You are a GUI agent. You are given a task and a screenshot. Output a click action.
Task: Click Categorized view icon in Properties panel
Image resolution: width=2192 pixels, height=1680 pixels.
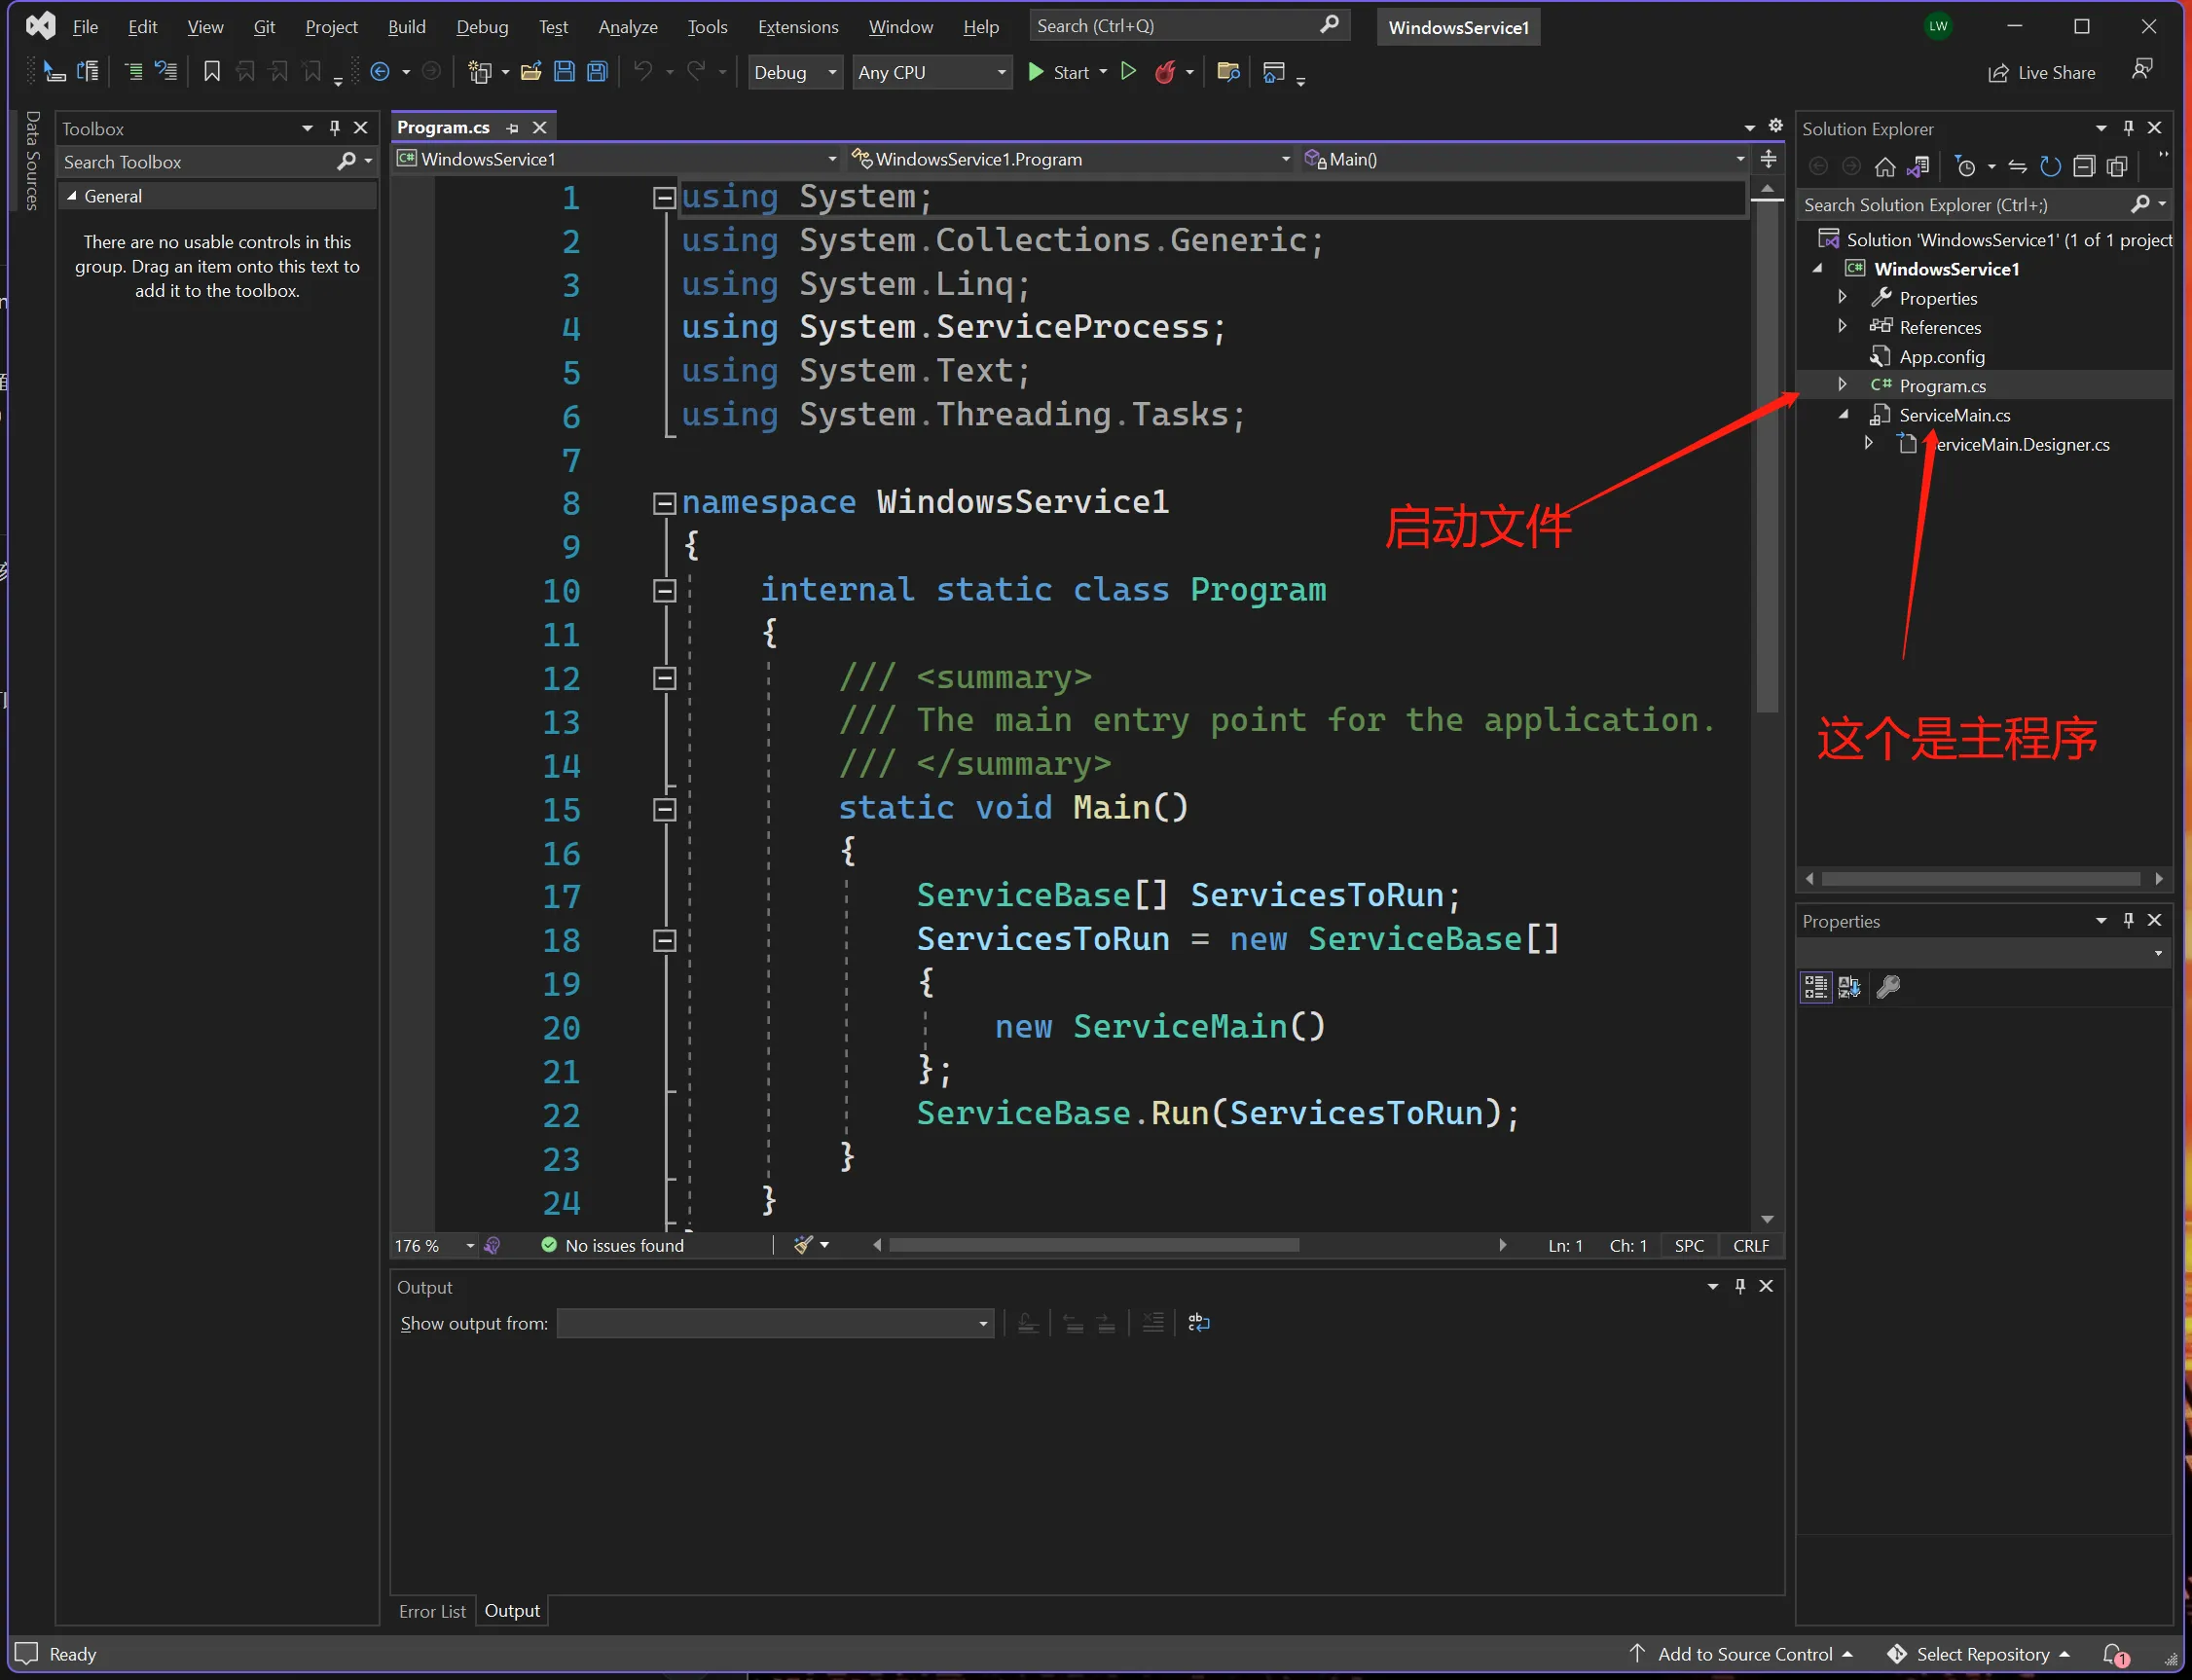point(1816,987)
